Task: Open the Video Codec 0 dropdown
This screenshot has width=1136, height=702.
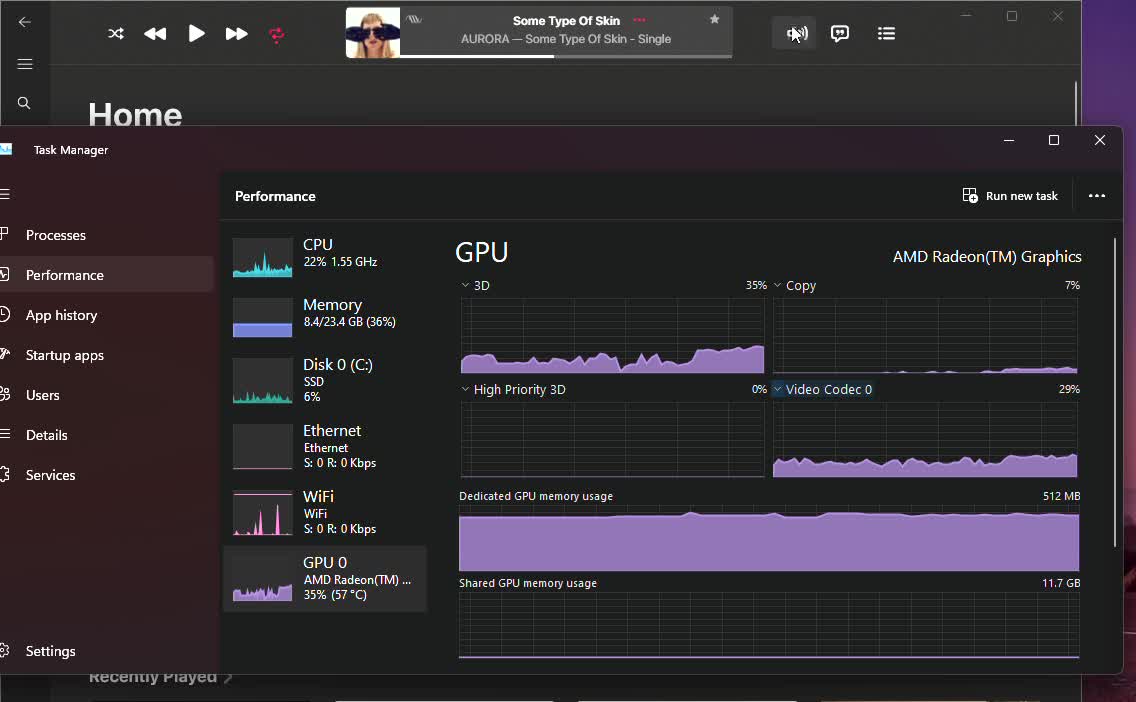Action: [778, 389]
